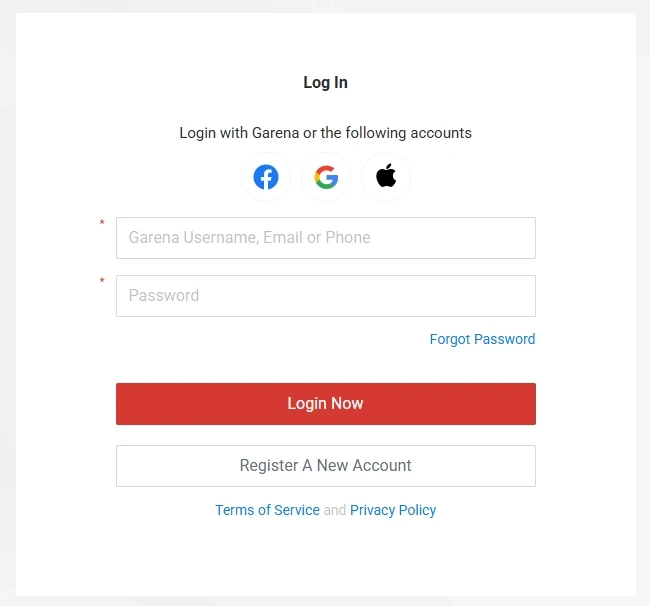This screenshot has width=650, height=606.
Task: Click the red asterisk beside the username field
Action: [x=102, y=223]
